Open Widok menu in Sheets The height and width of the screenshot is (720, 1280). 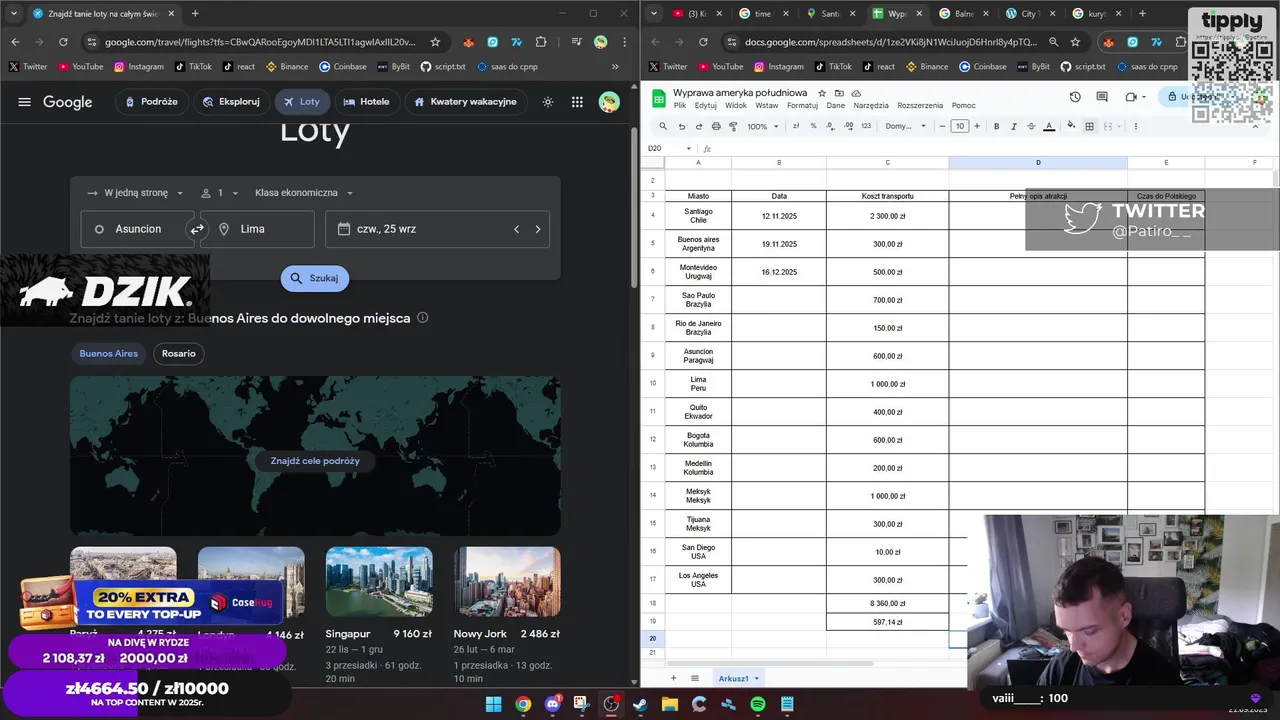[736, 105]
